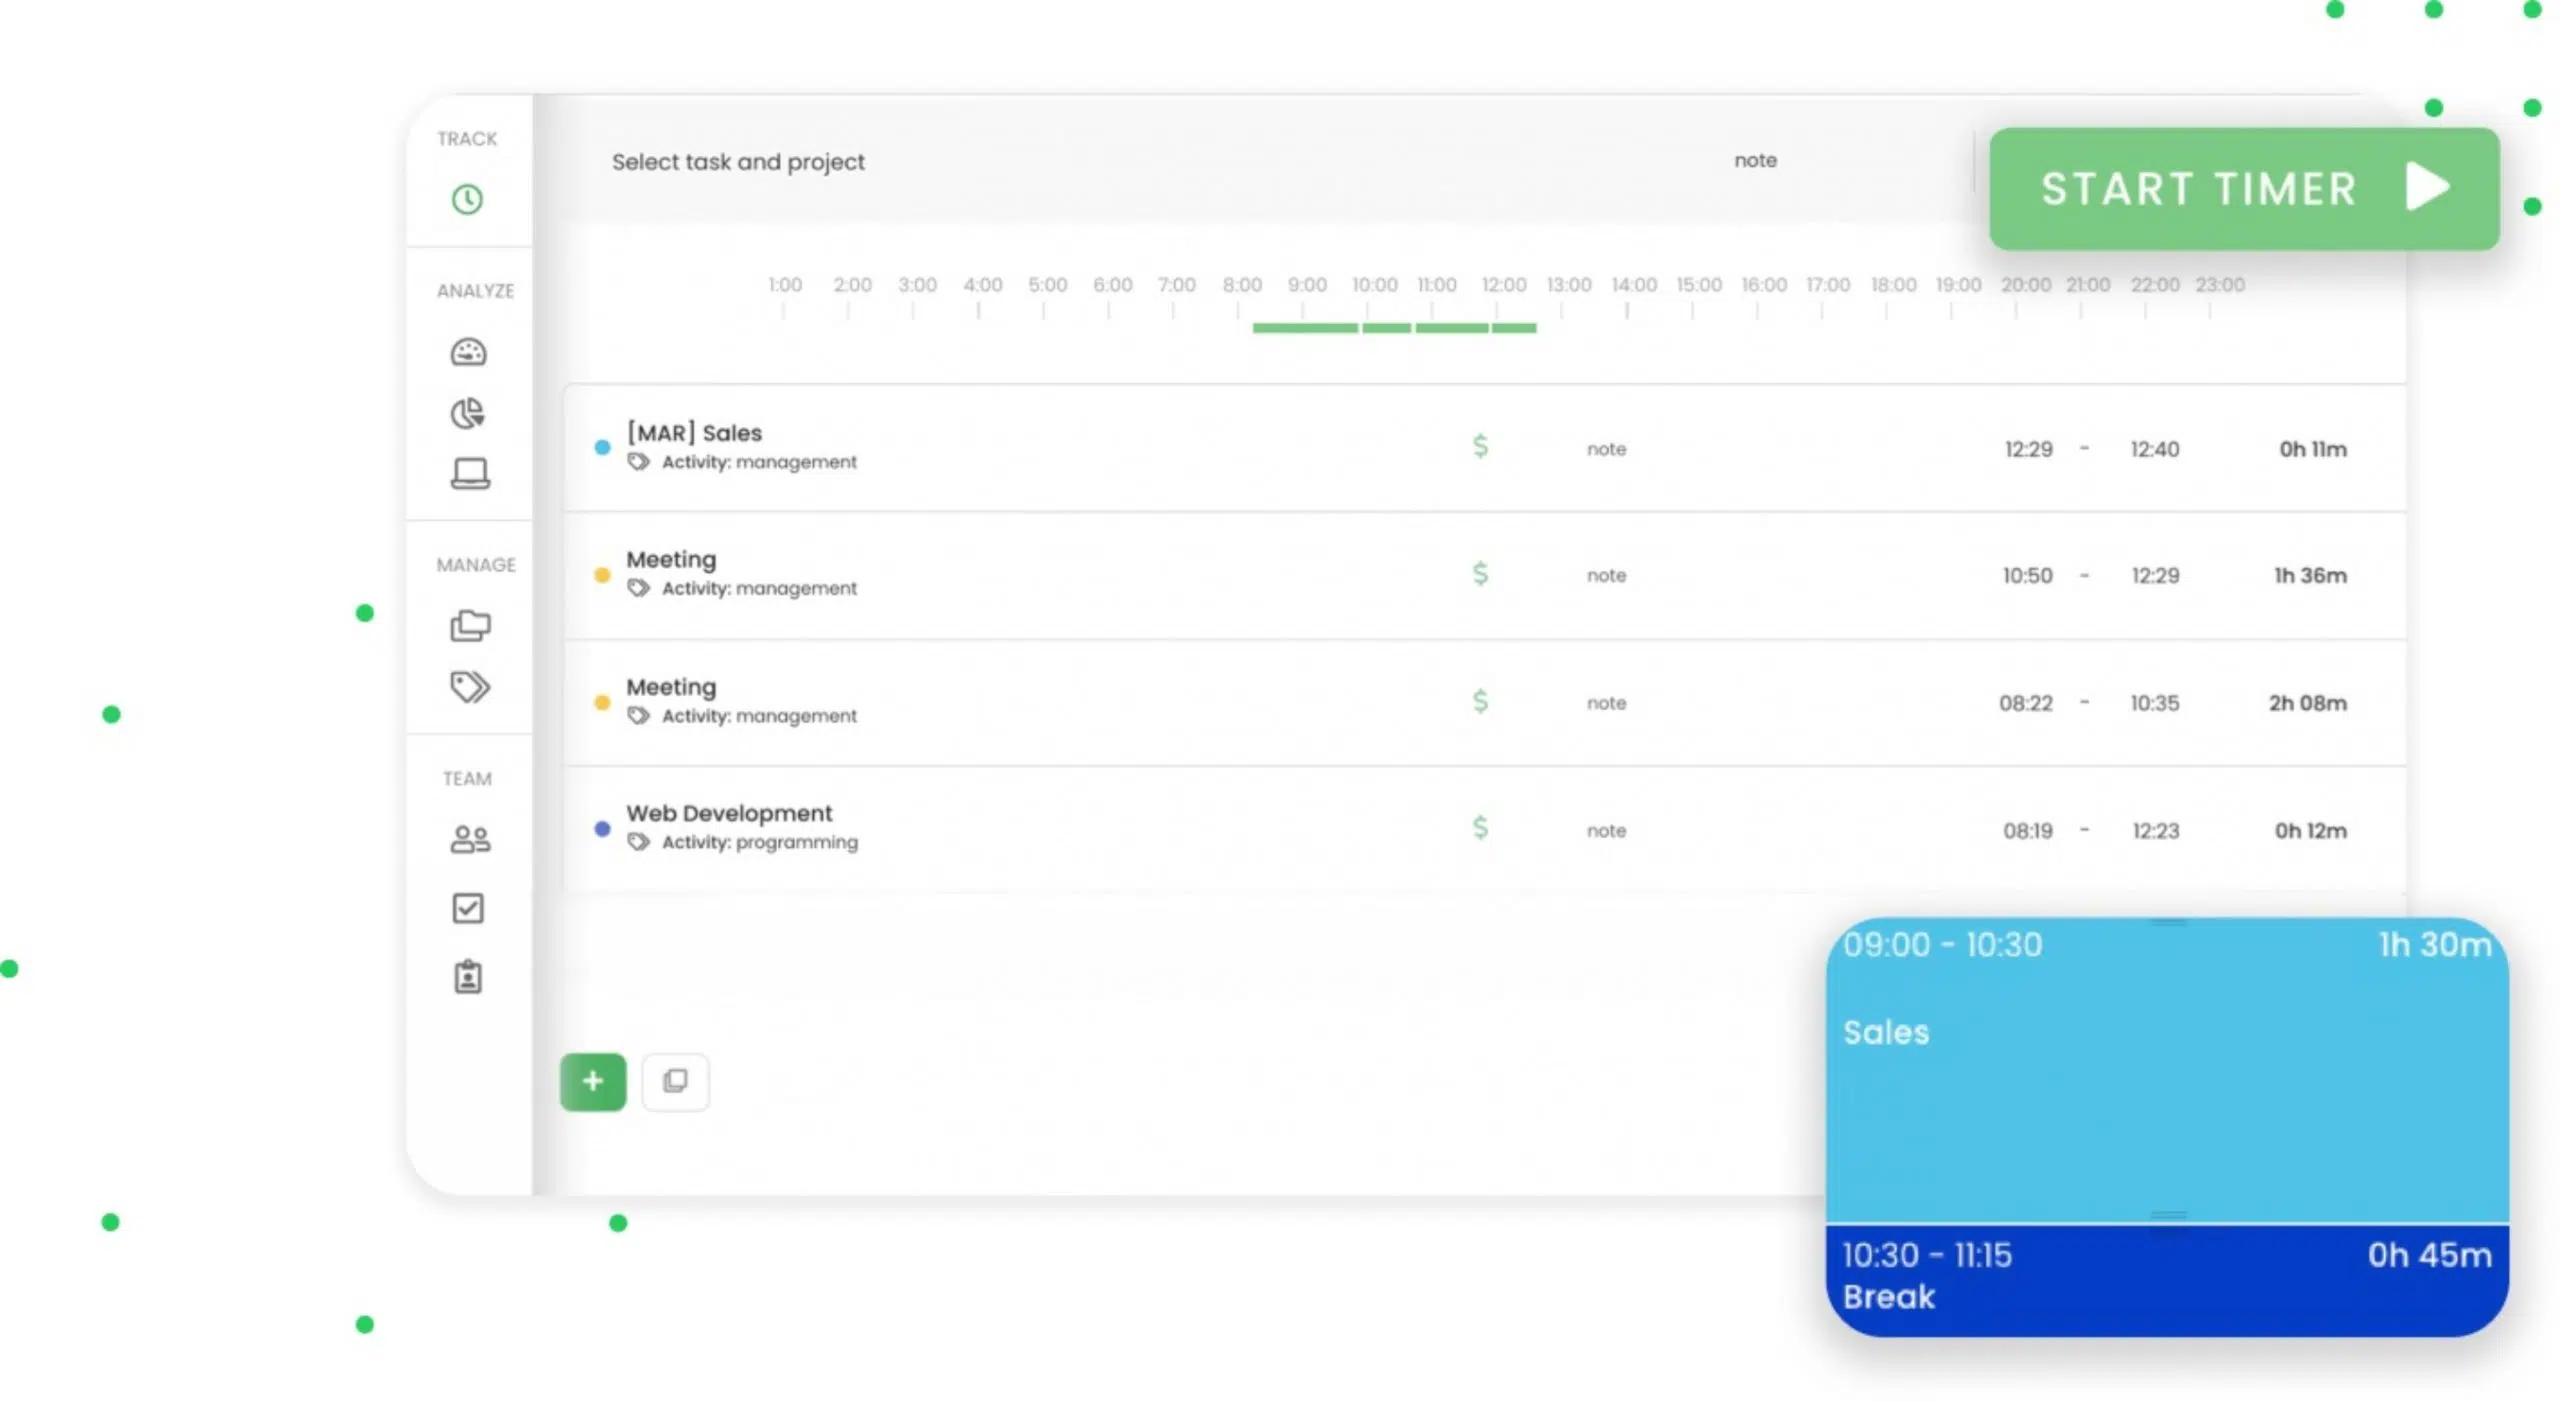
Task: Select the pie chart Analyze icon
Action: click(x=466, y=413)
